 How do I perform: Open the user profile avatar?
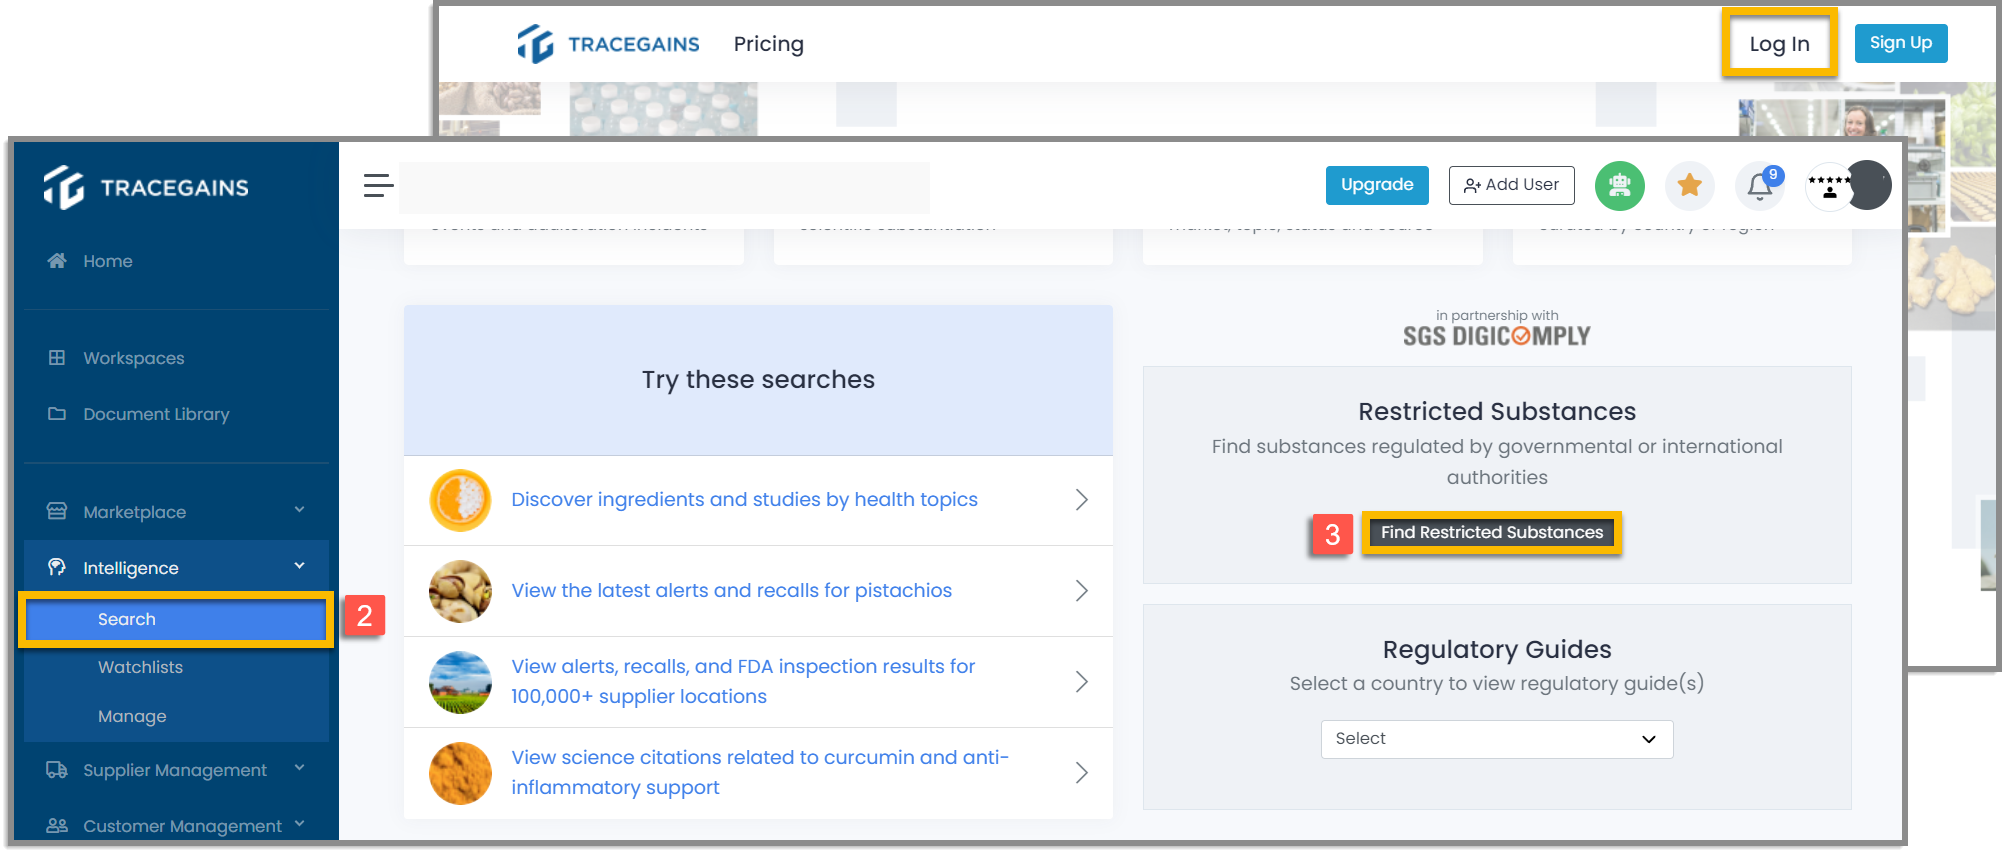[1866, 186]
